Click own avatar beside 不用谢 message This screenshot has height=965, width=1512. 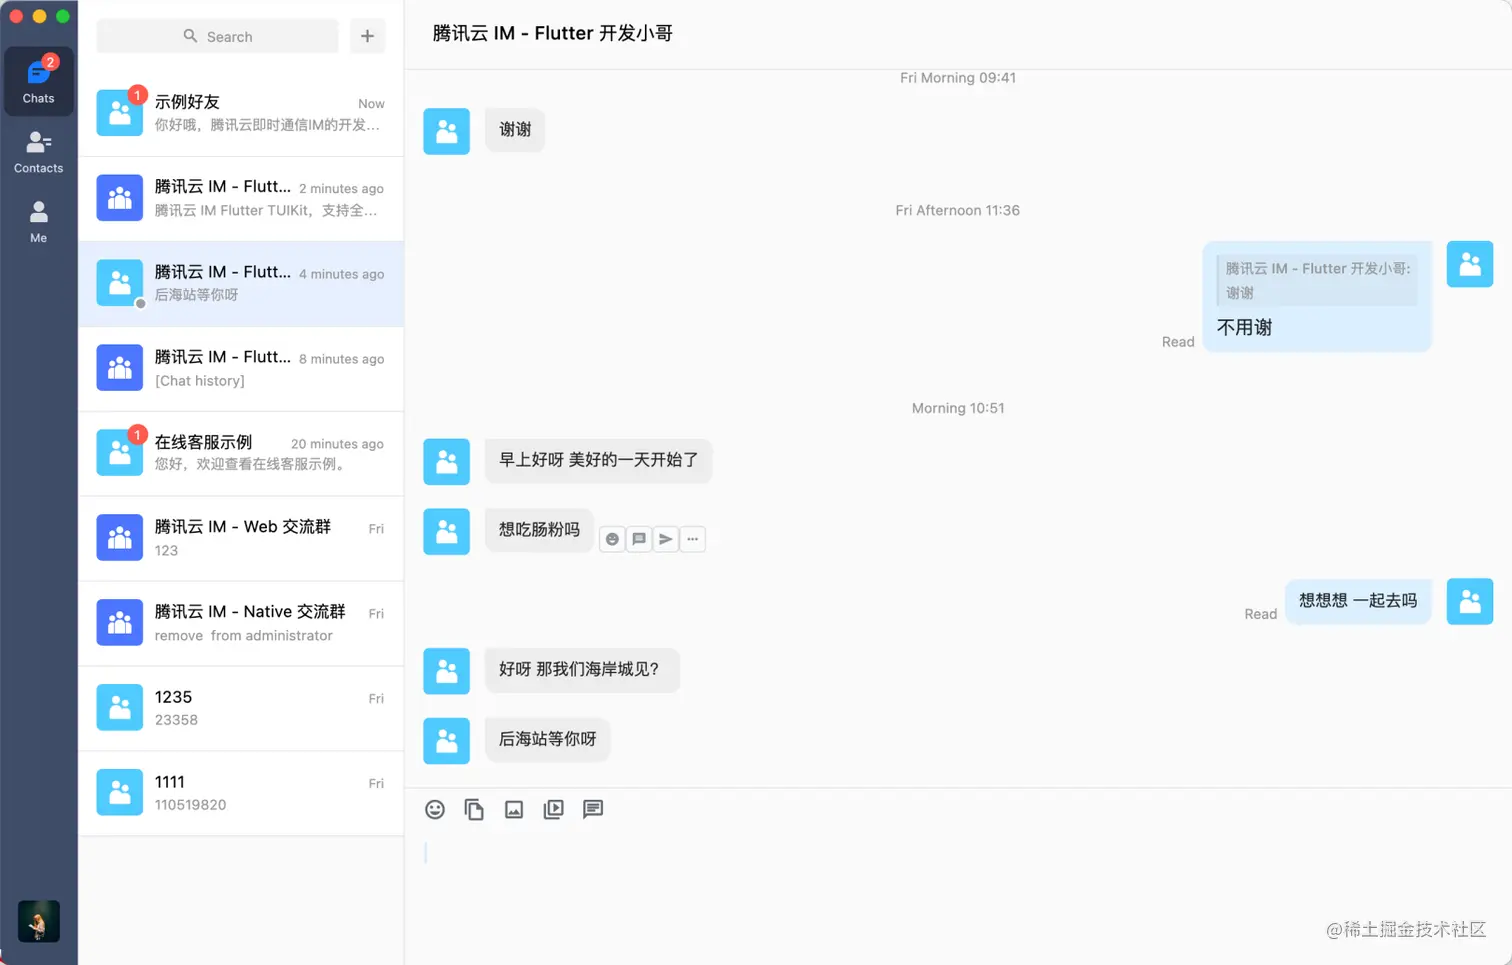(1470, 264)
